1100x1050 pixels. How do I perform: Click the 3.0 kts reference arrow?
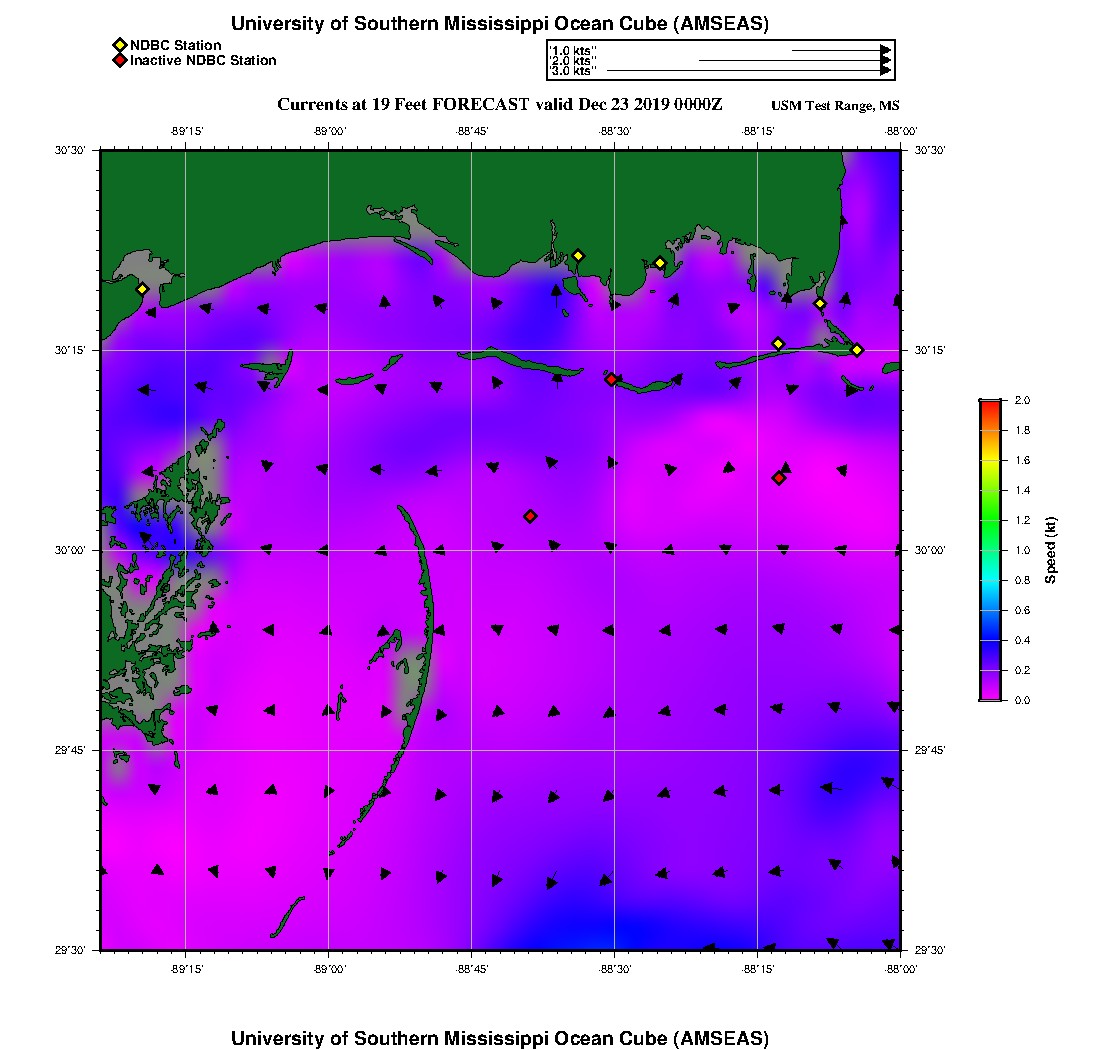click(748, 71)
